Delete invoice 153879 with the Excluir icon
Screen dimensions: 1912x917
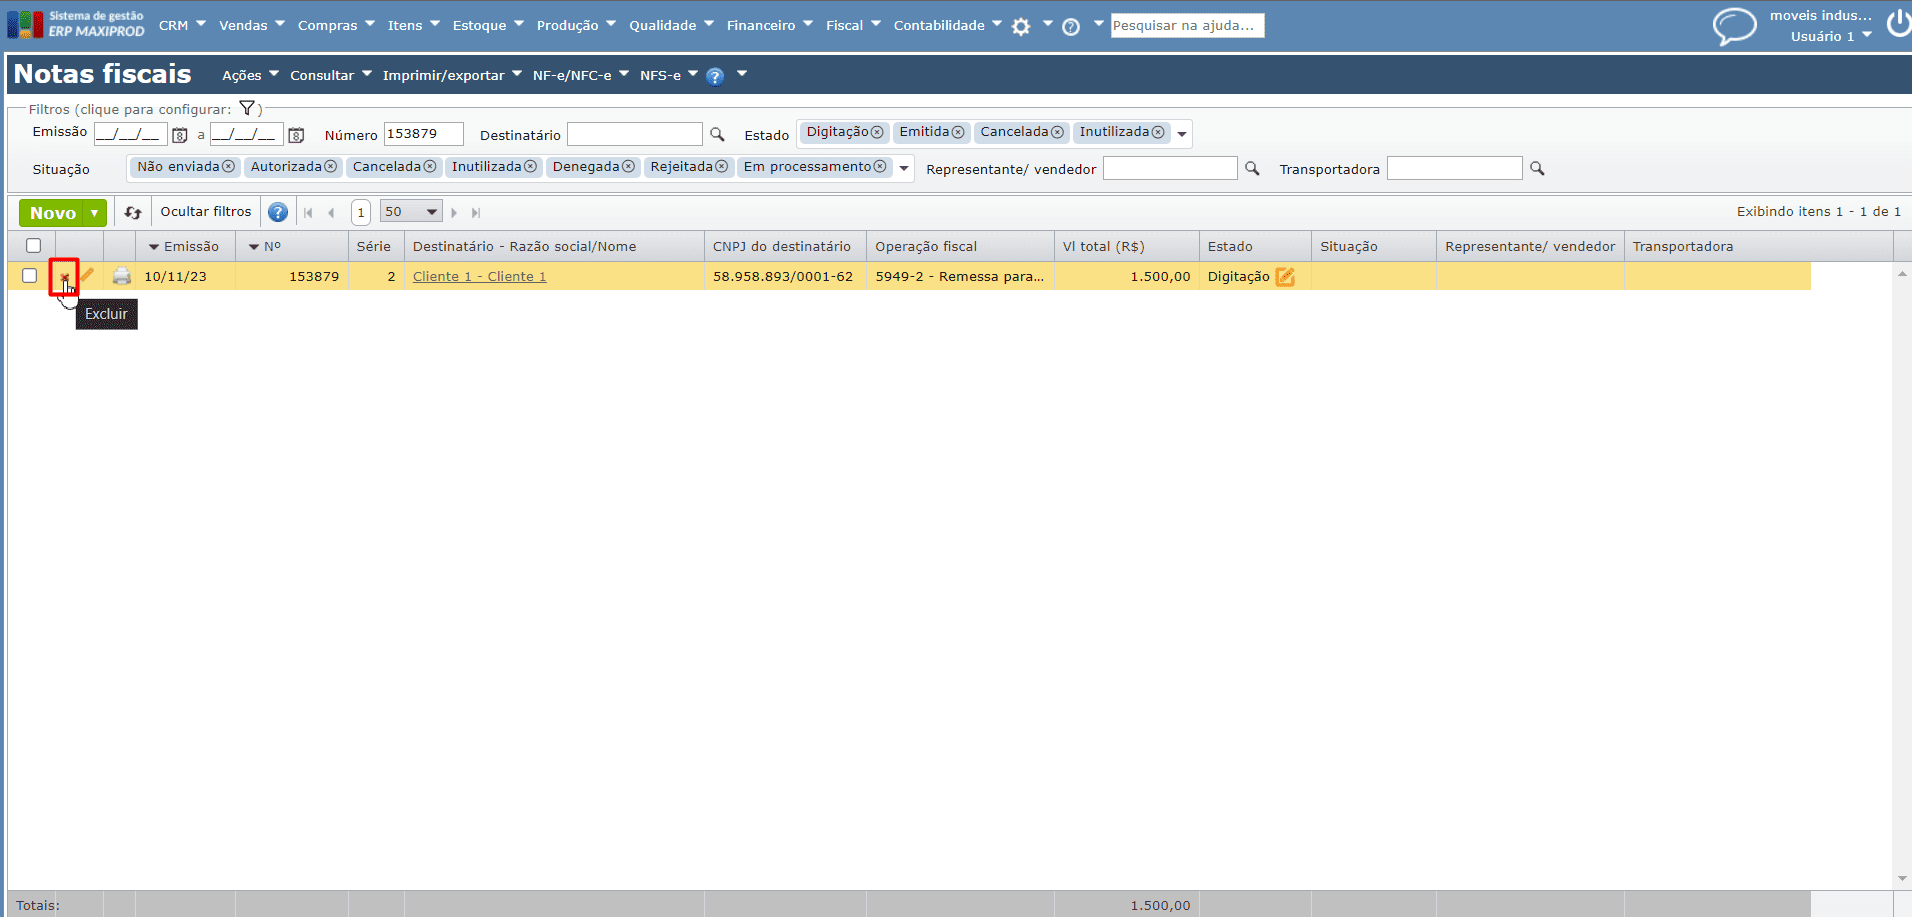[x=64, y=277]
